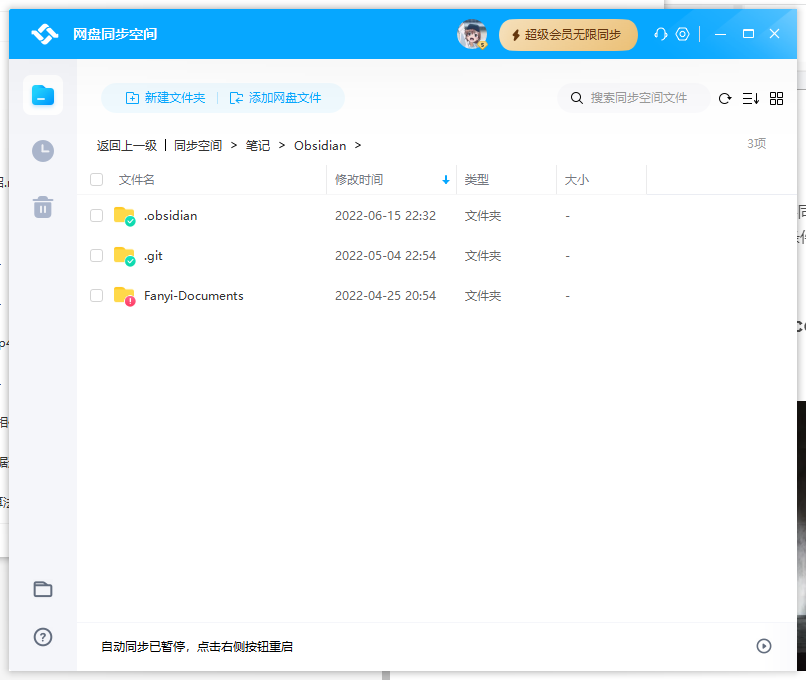Click the .obsidian folder name
Viewport: 806px width, 680px height.
point(170,215)
